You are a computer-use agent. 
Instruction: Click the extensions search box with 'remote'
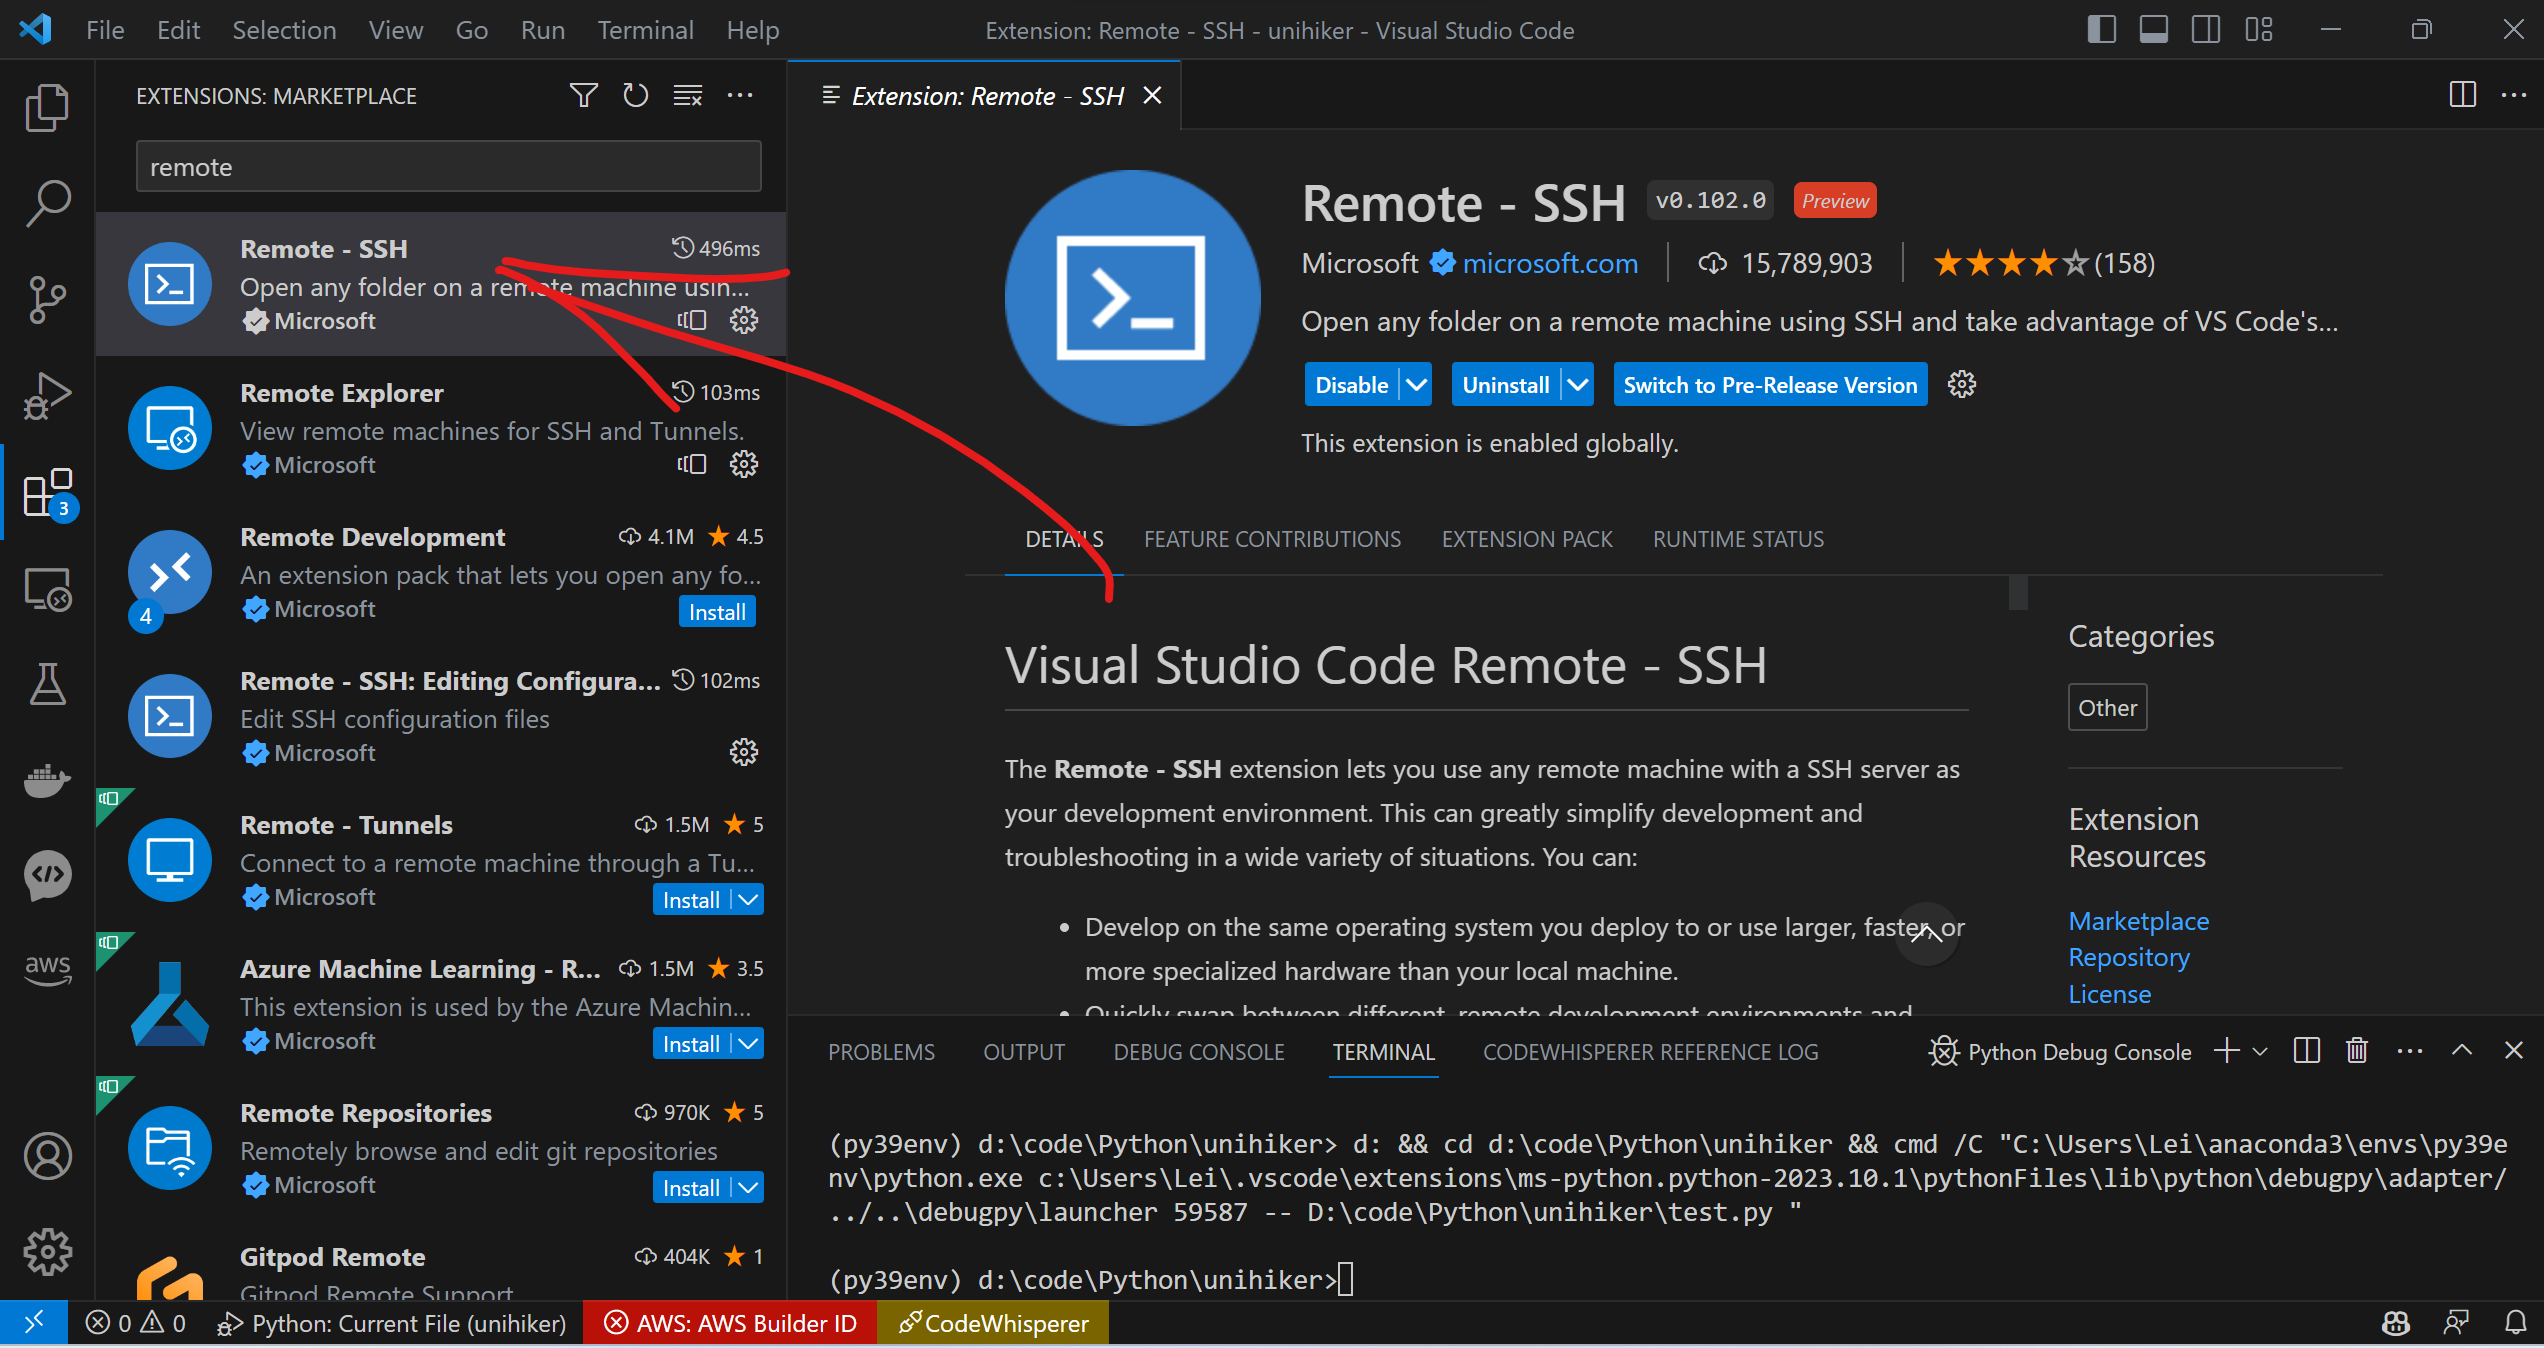click(448, 166)
